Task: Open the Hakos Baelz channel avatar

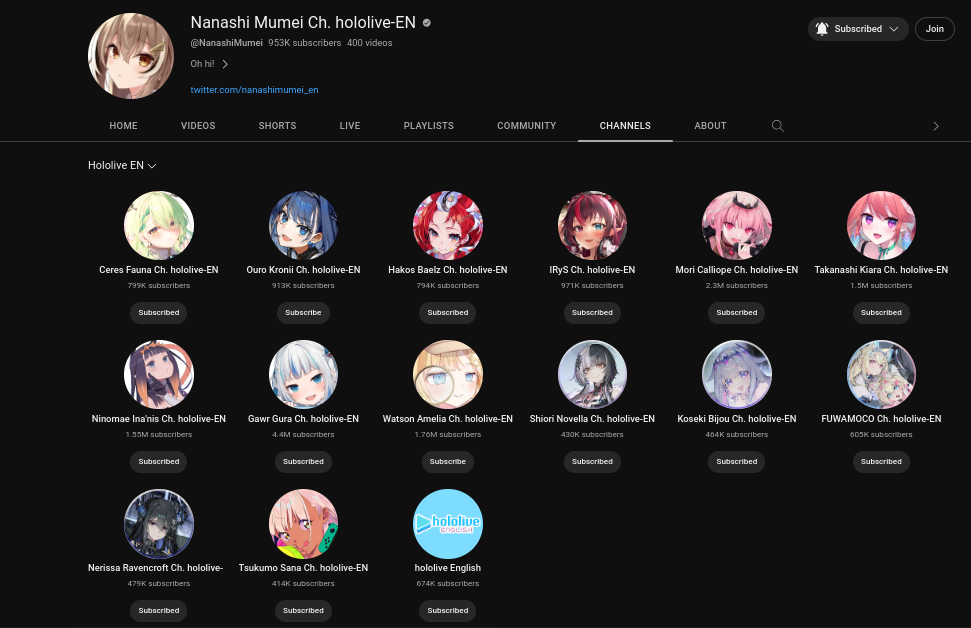Action: tap(448, 225)
